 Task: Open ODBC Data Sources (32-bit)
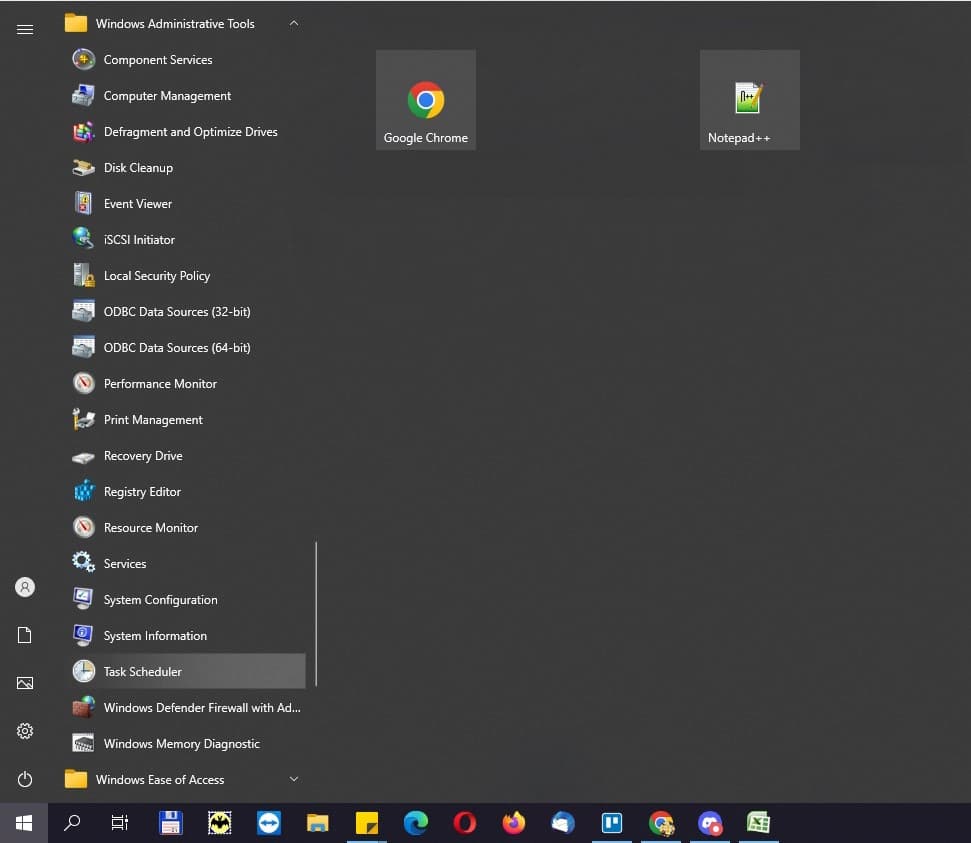tap(185, 311)
